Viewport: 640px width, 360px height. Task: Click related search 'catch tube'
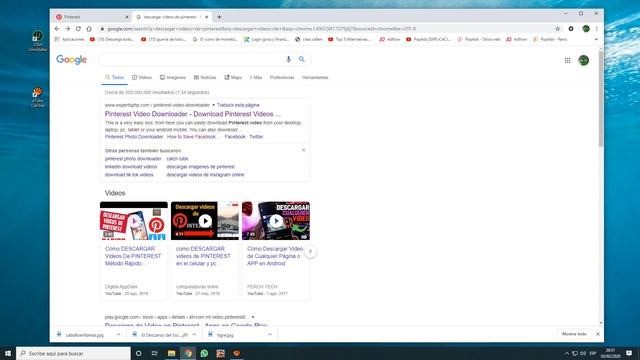tap(177, 159)
